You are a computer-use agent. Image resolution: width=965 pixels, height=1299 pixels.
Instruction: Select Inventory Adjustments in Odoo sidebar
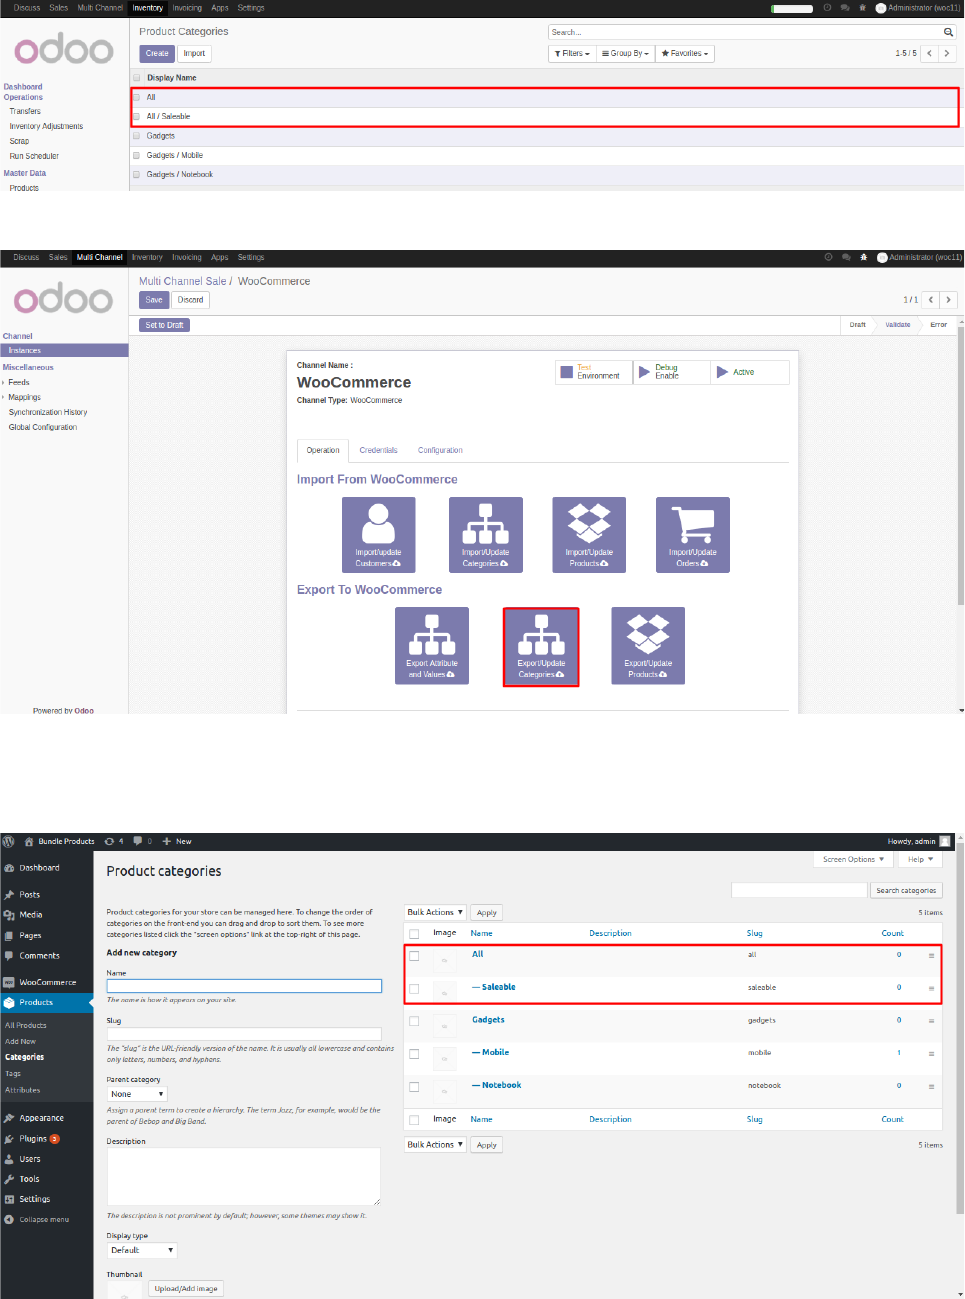[x=46, y=126]
